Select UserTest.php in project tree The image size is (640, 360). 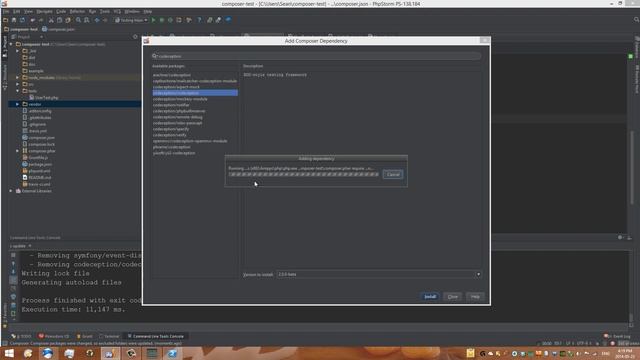coord(44,98)
